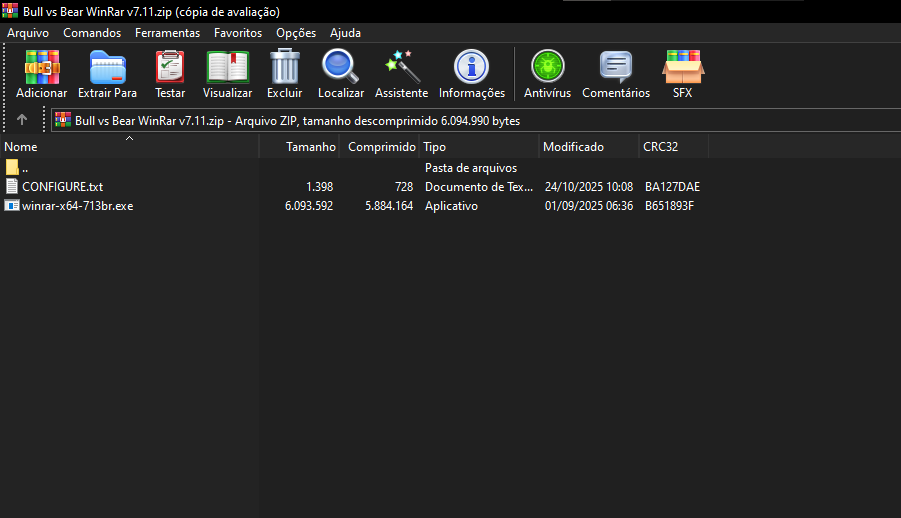Open the Ferramentas menu

167,33
